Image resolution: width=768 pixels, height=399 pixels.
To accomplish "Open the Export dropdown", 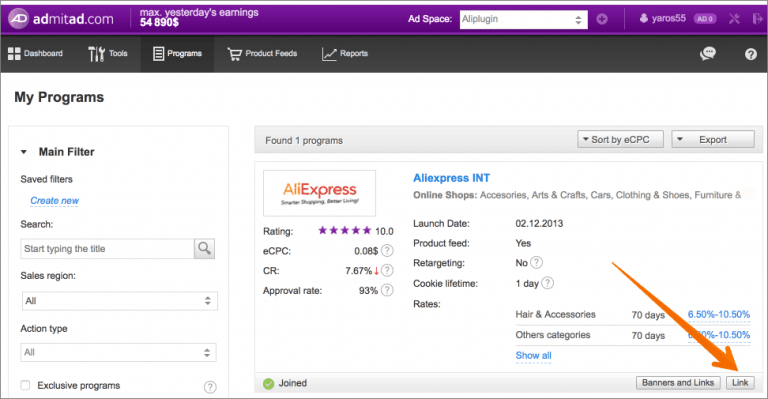I will coord(713,140).
